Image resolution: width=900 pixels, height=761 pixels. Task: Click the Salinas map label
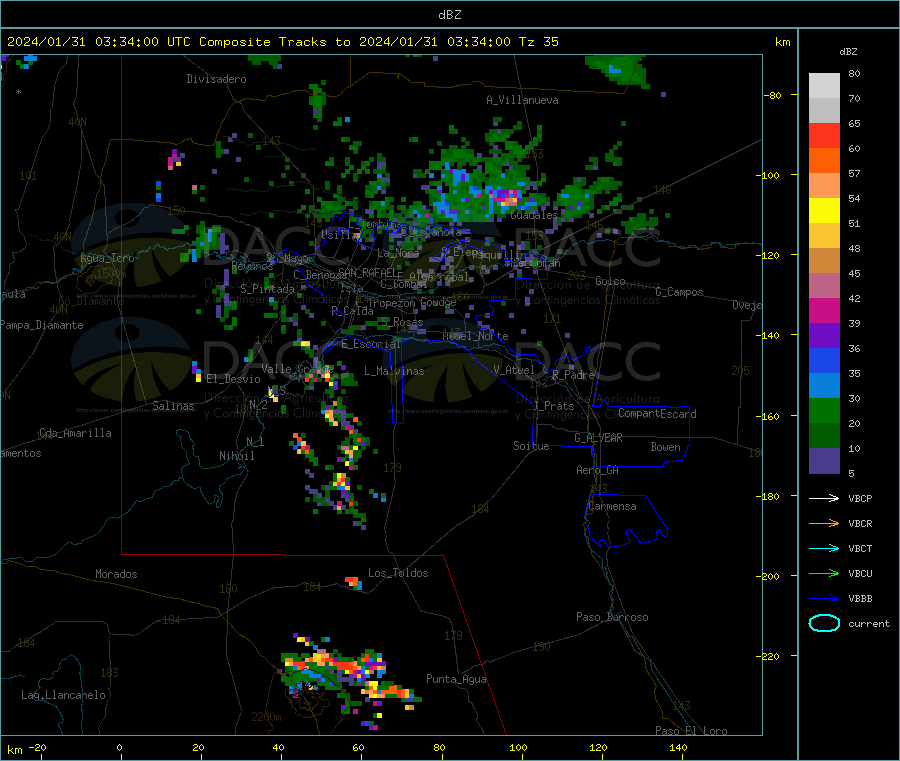click(173, 406)
